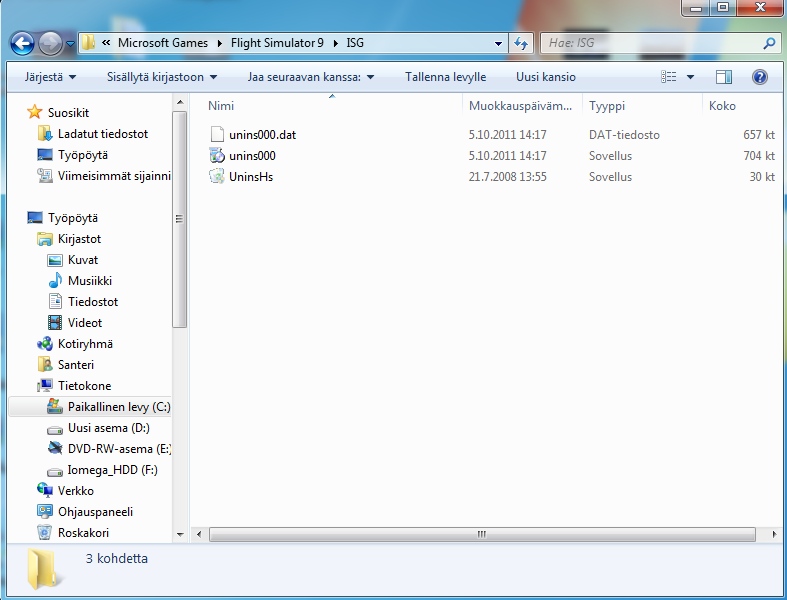Click the folder icon in address bar
Viewport: 787px width, 600px height.
pos(88,43)
